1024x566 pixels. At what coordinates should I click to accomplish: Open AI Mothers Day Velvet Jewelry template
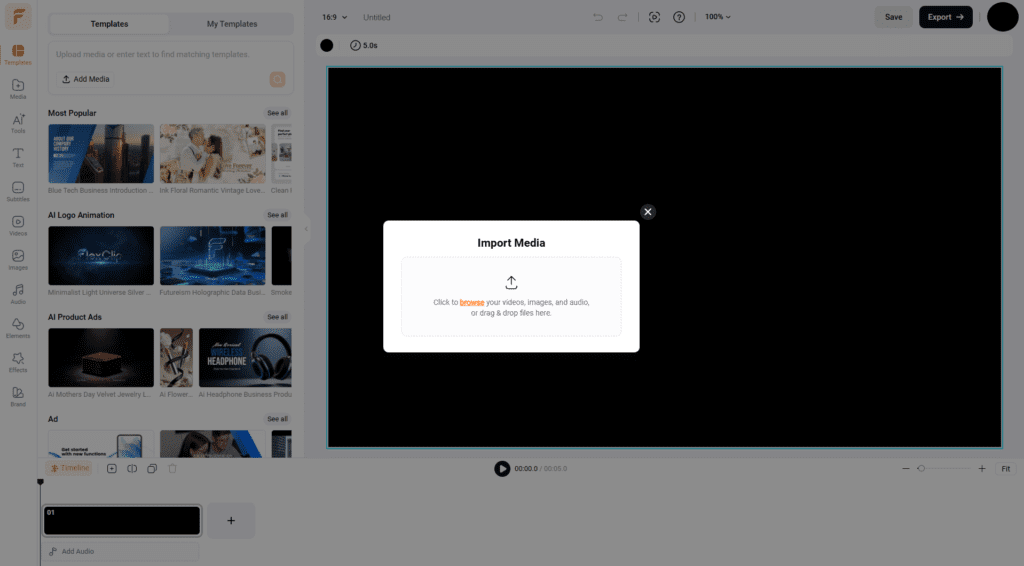[x=101, y=358]
